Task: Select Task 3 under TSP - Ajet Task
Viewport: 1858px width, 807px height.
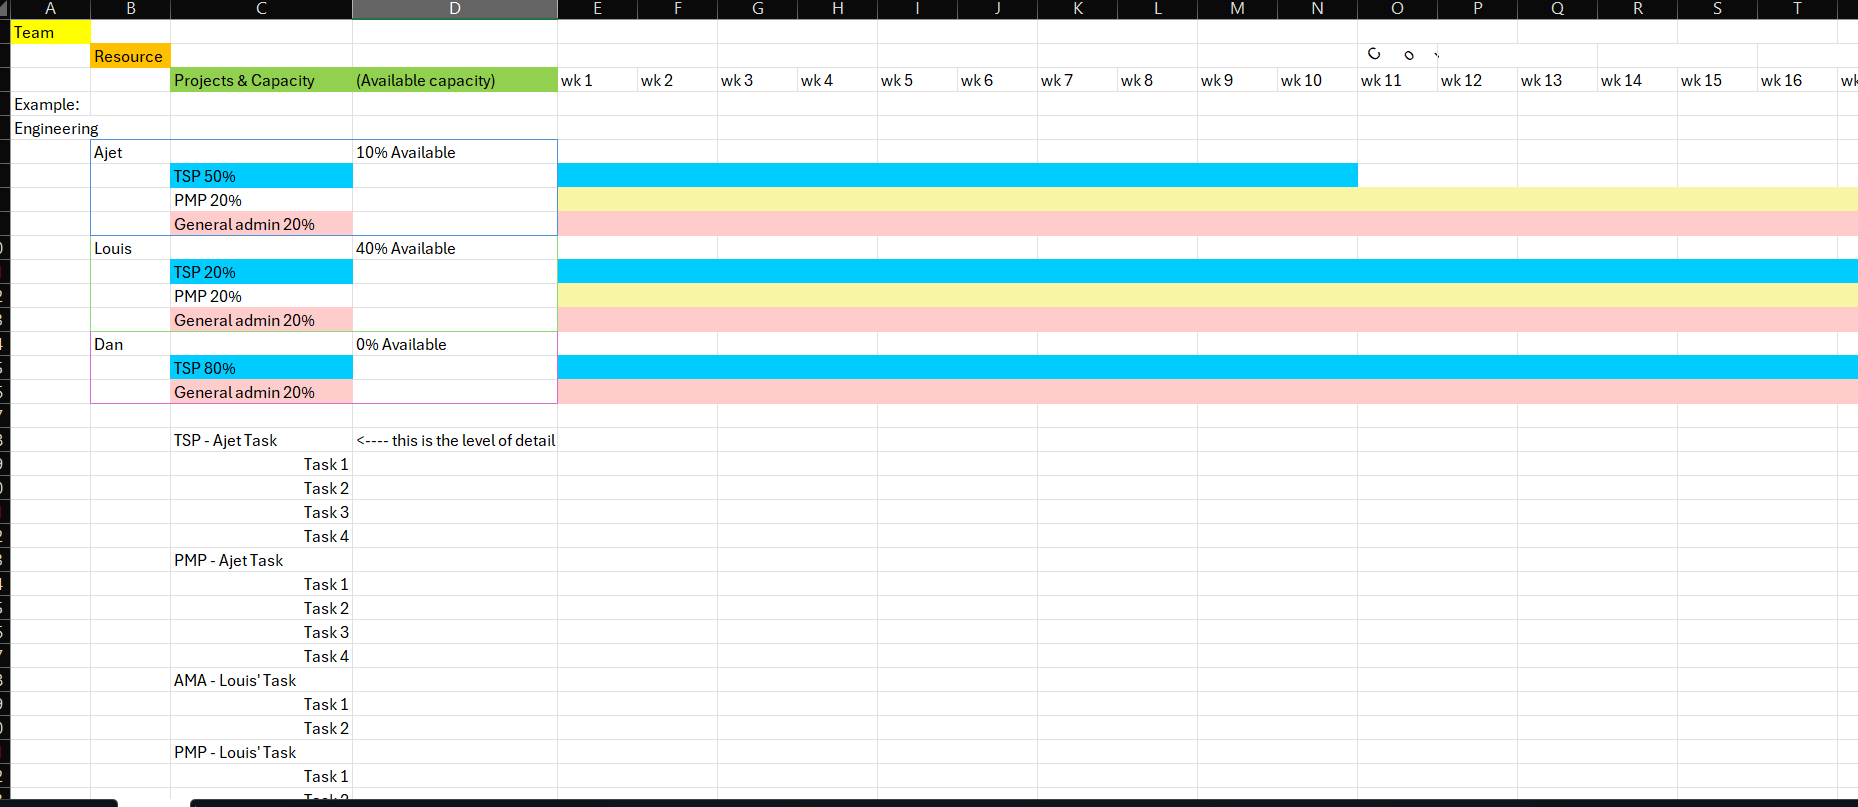Action: tap(261, 512)
